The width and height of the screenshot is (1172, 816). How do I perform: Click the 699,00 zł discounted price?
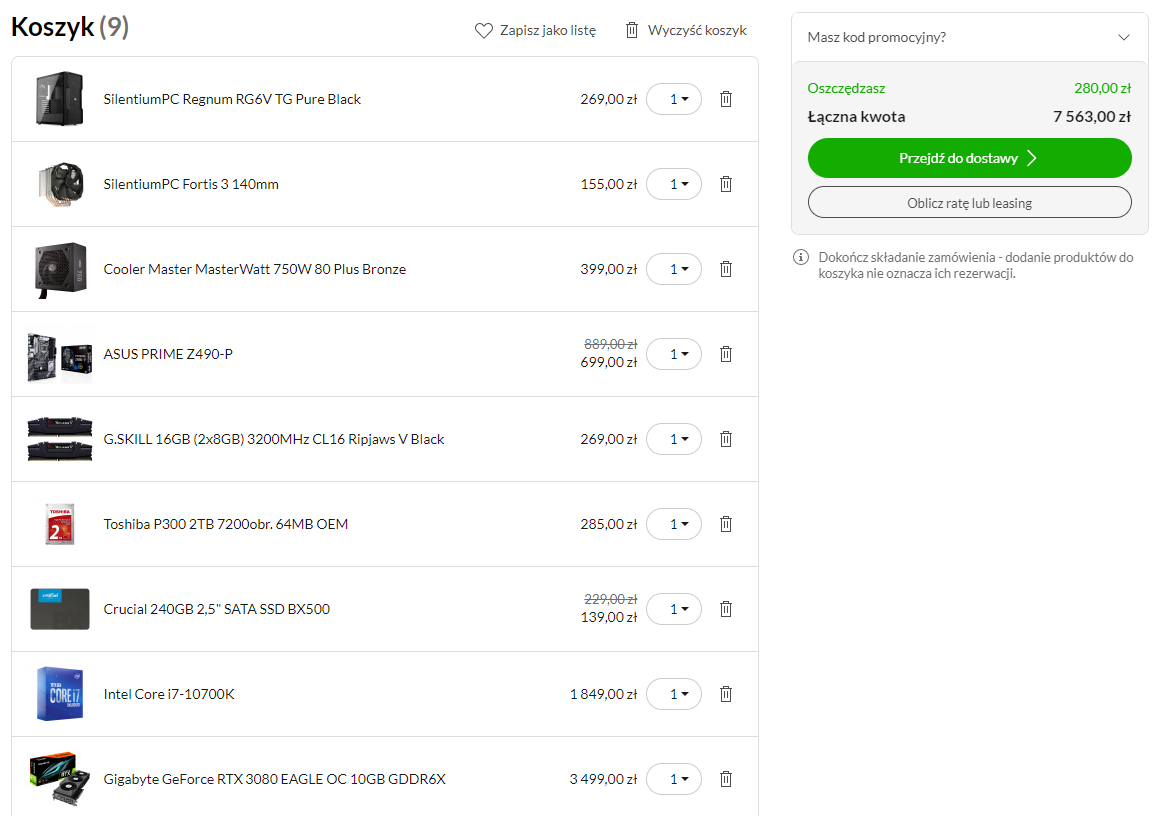point(609,362)
